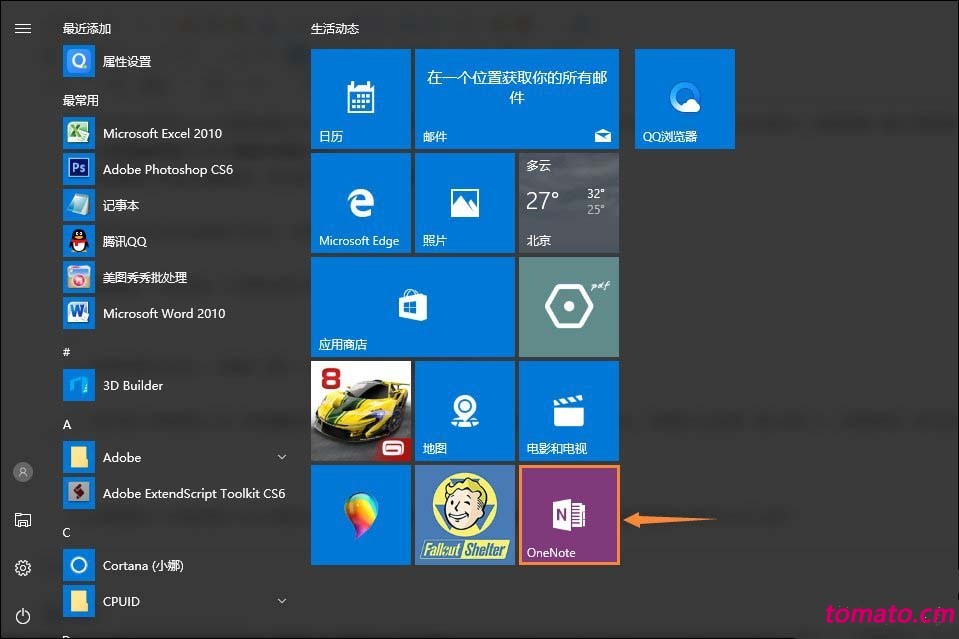The height and width of the screenshot is (639, 959).
Task: Click the 生活动态 group title
Action: (335, 29)
